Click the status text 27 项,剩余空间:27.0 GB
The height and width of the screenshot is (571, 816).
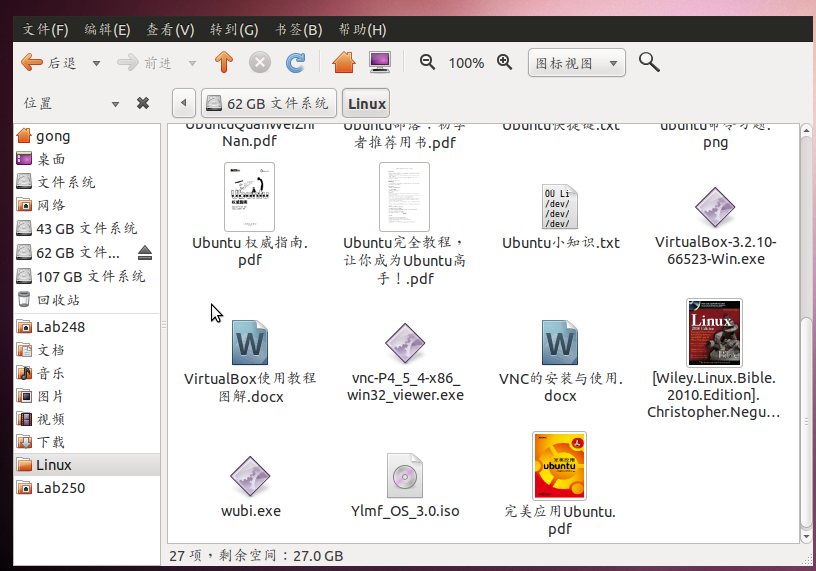coord(256,555)
